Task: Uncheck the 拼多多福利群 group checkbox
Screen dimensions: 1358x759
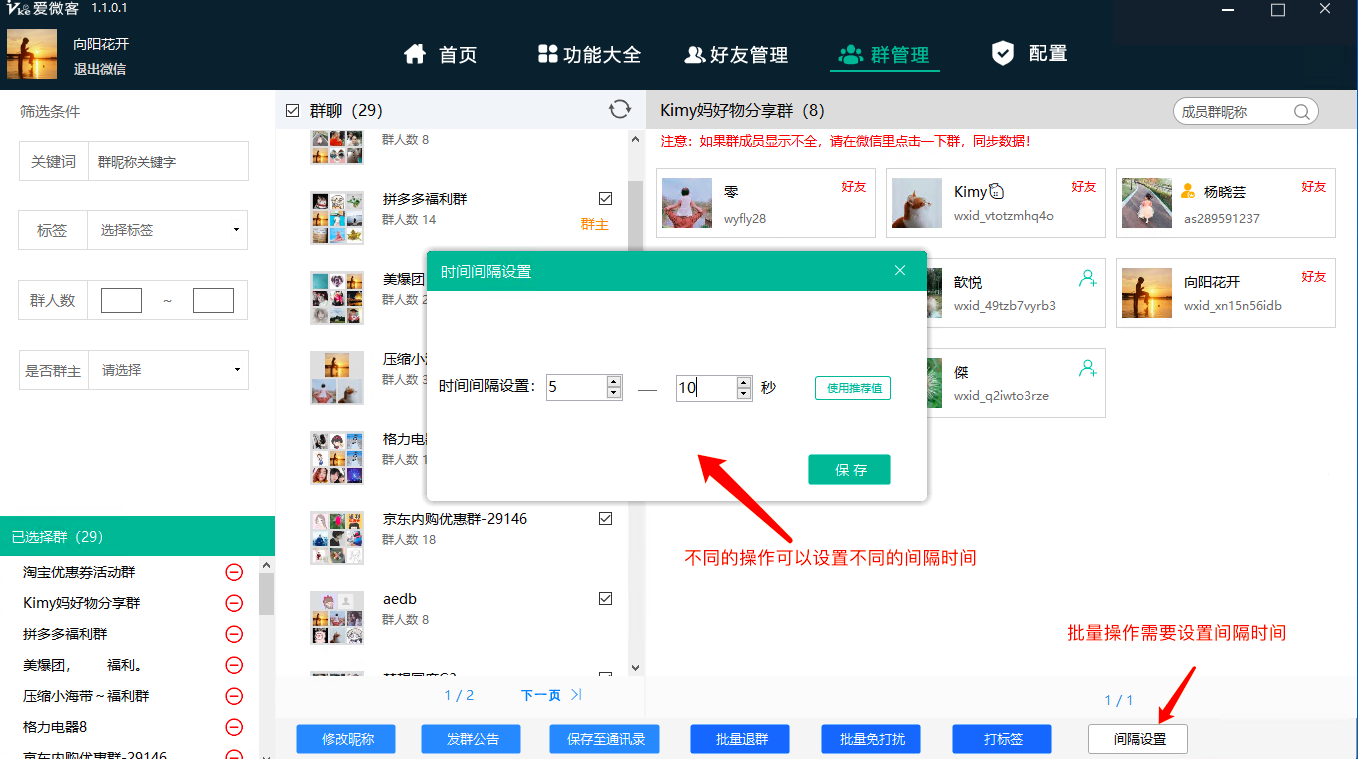Action: 605,198
